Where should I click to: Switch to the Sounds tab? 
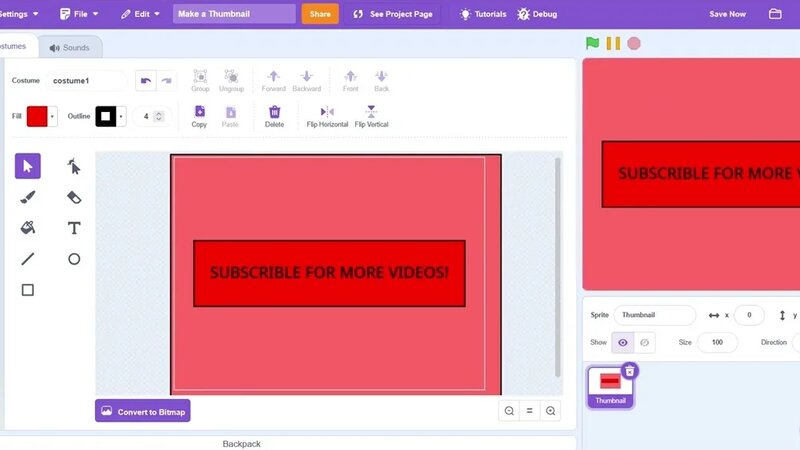point(69,47)
